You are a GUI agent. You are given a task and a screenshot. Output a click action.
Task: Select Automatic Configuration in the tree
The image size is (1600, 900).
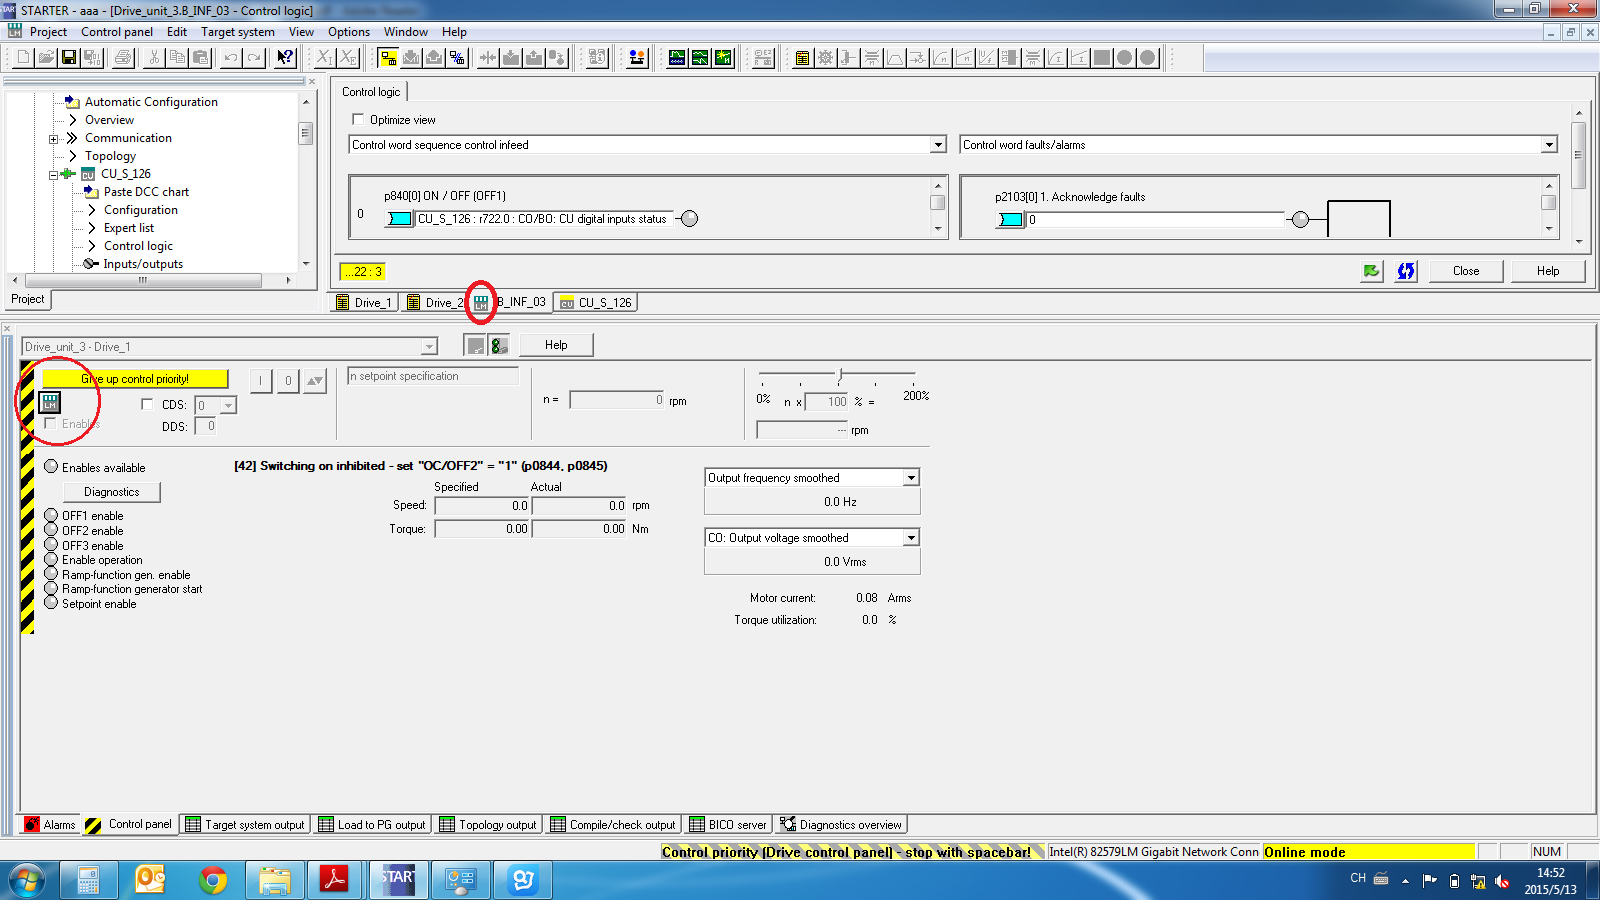[151, 102]
